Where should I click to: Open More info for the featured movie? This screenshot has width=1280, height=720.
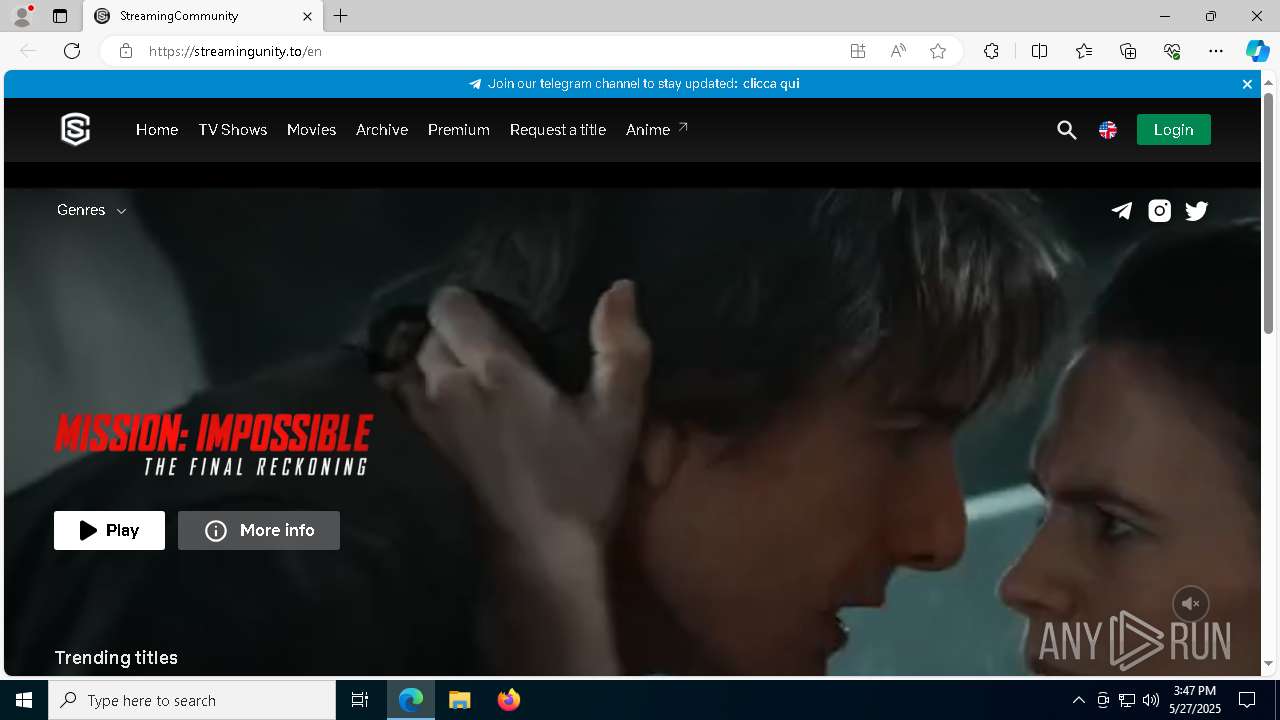[x=259, y=531]
